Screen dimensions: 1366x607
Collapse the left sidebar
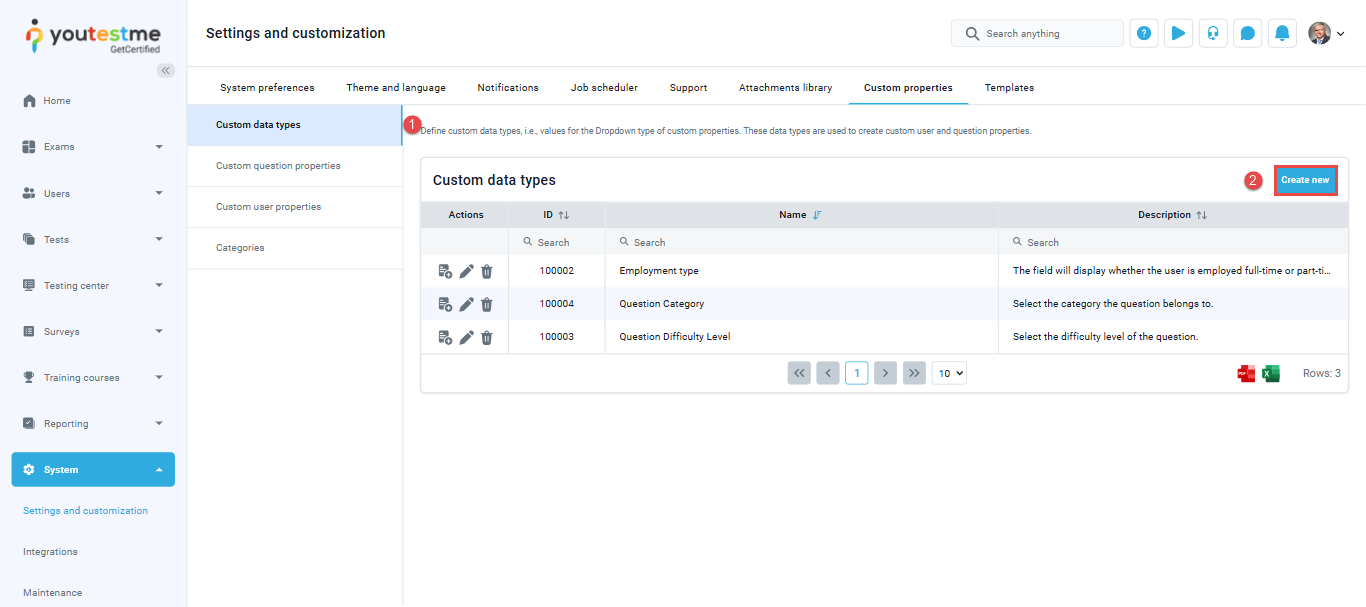click(166, 70)
